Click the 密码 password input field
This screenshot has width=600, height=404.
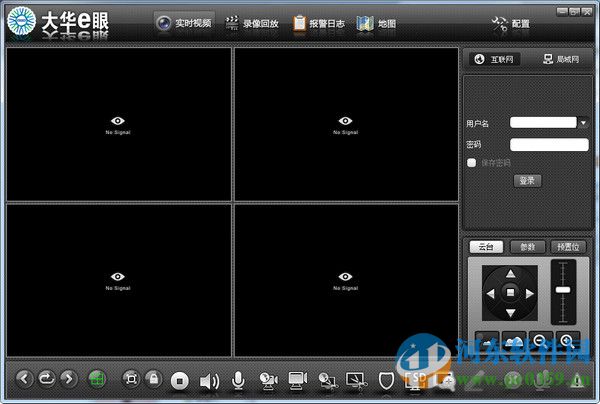549,145
